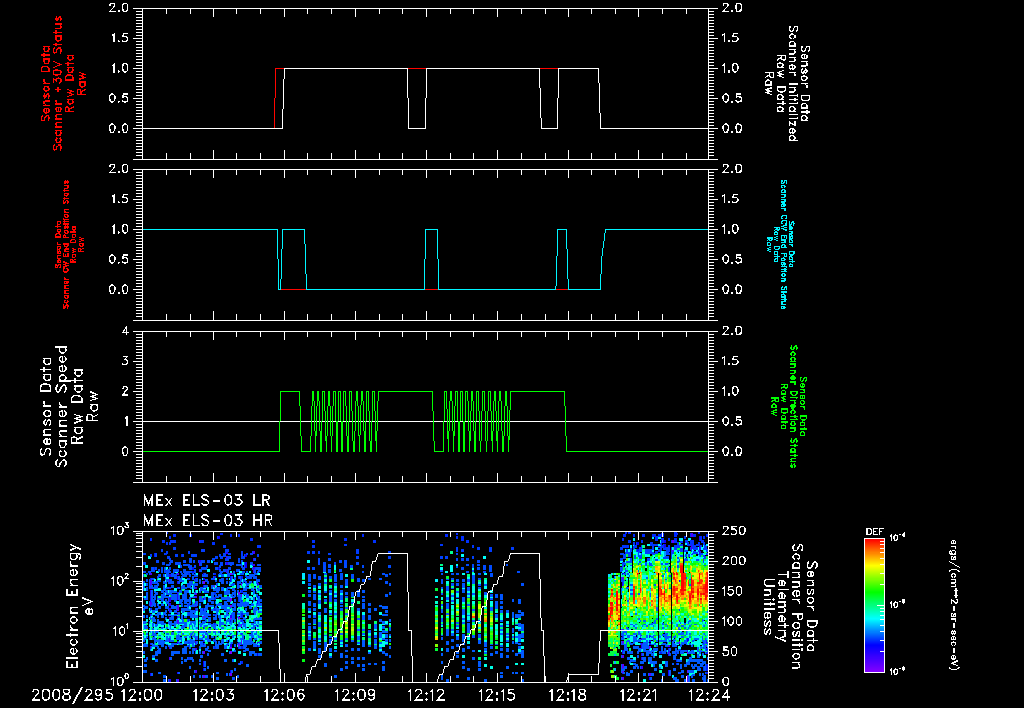Select the 'Scanner Position Telemetry Unitless' axis title

coord(790,606)
